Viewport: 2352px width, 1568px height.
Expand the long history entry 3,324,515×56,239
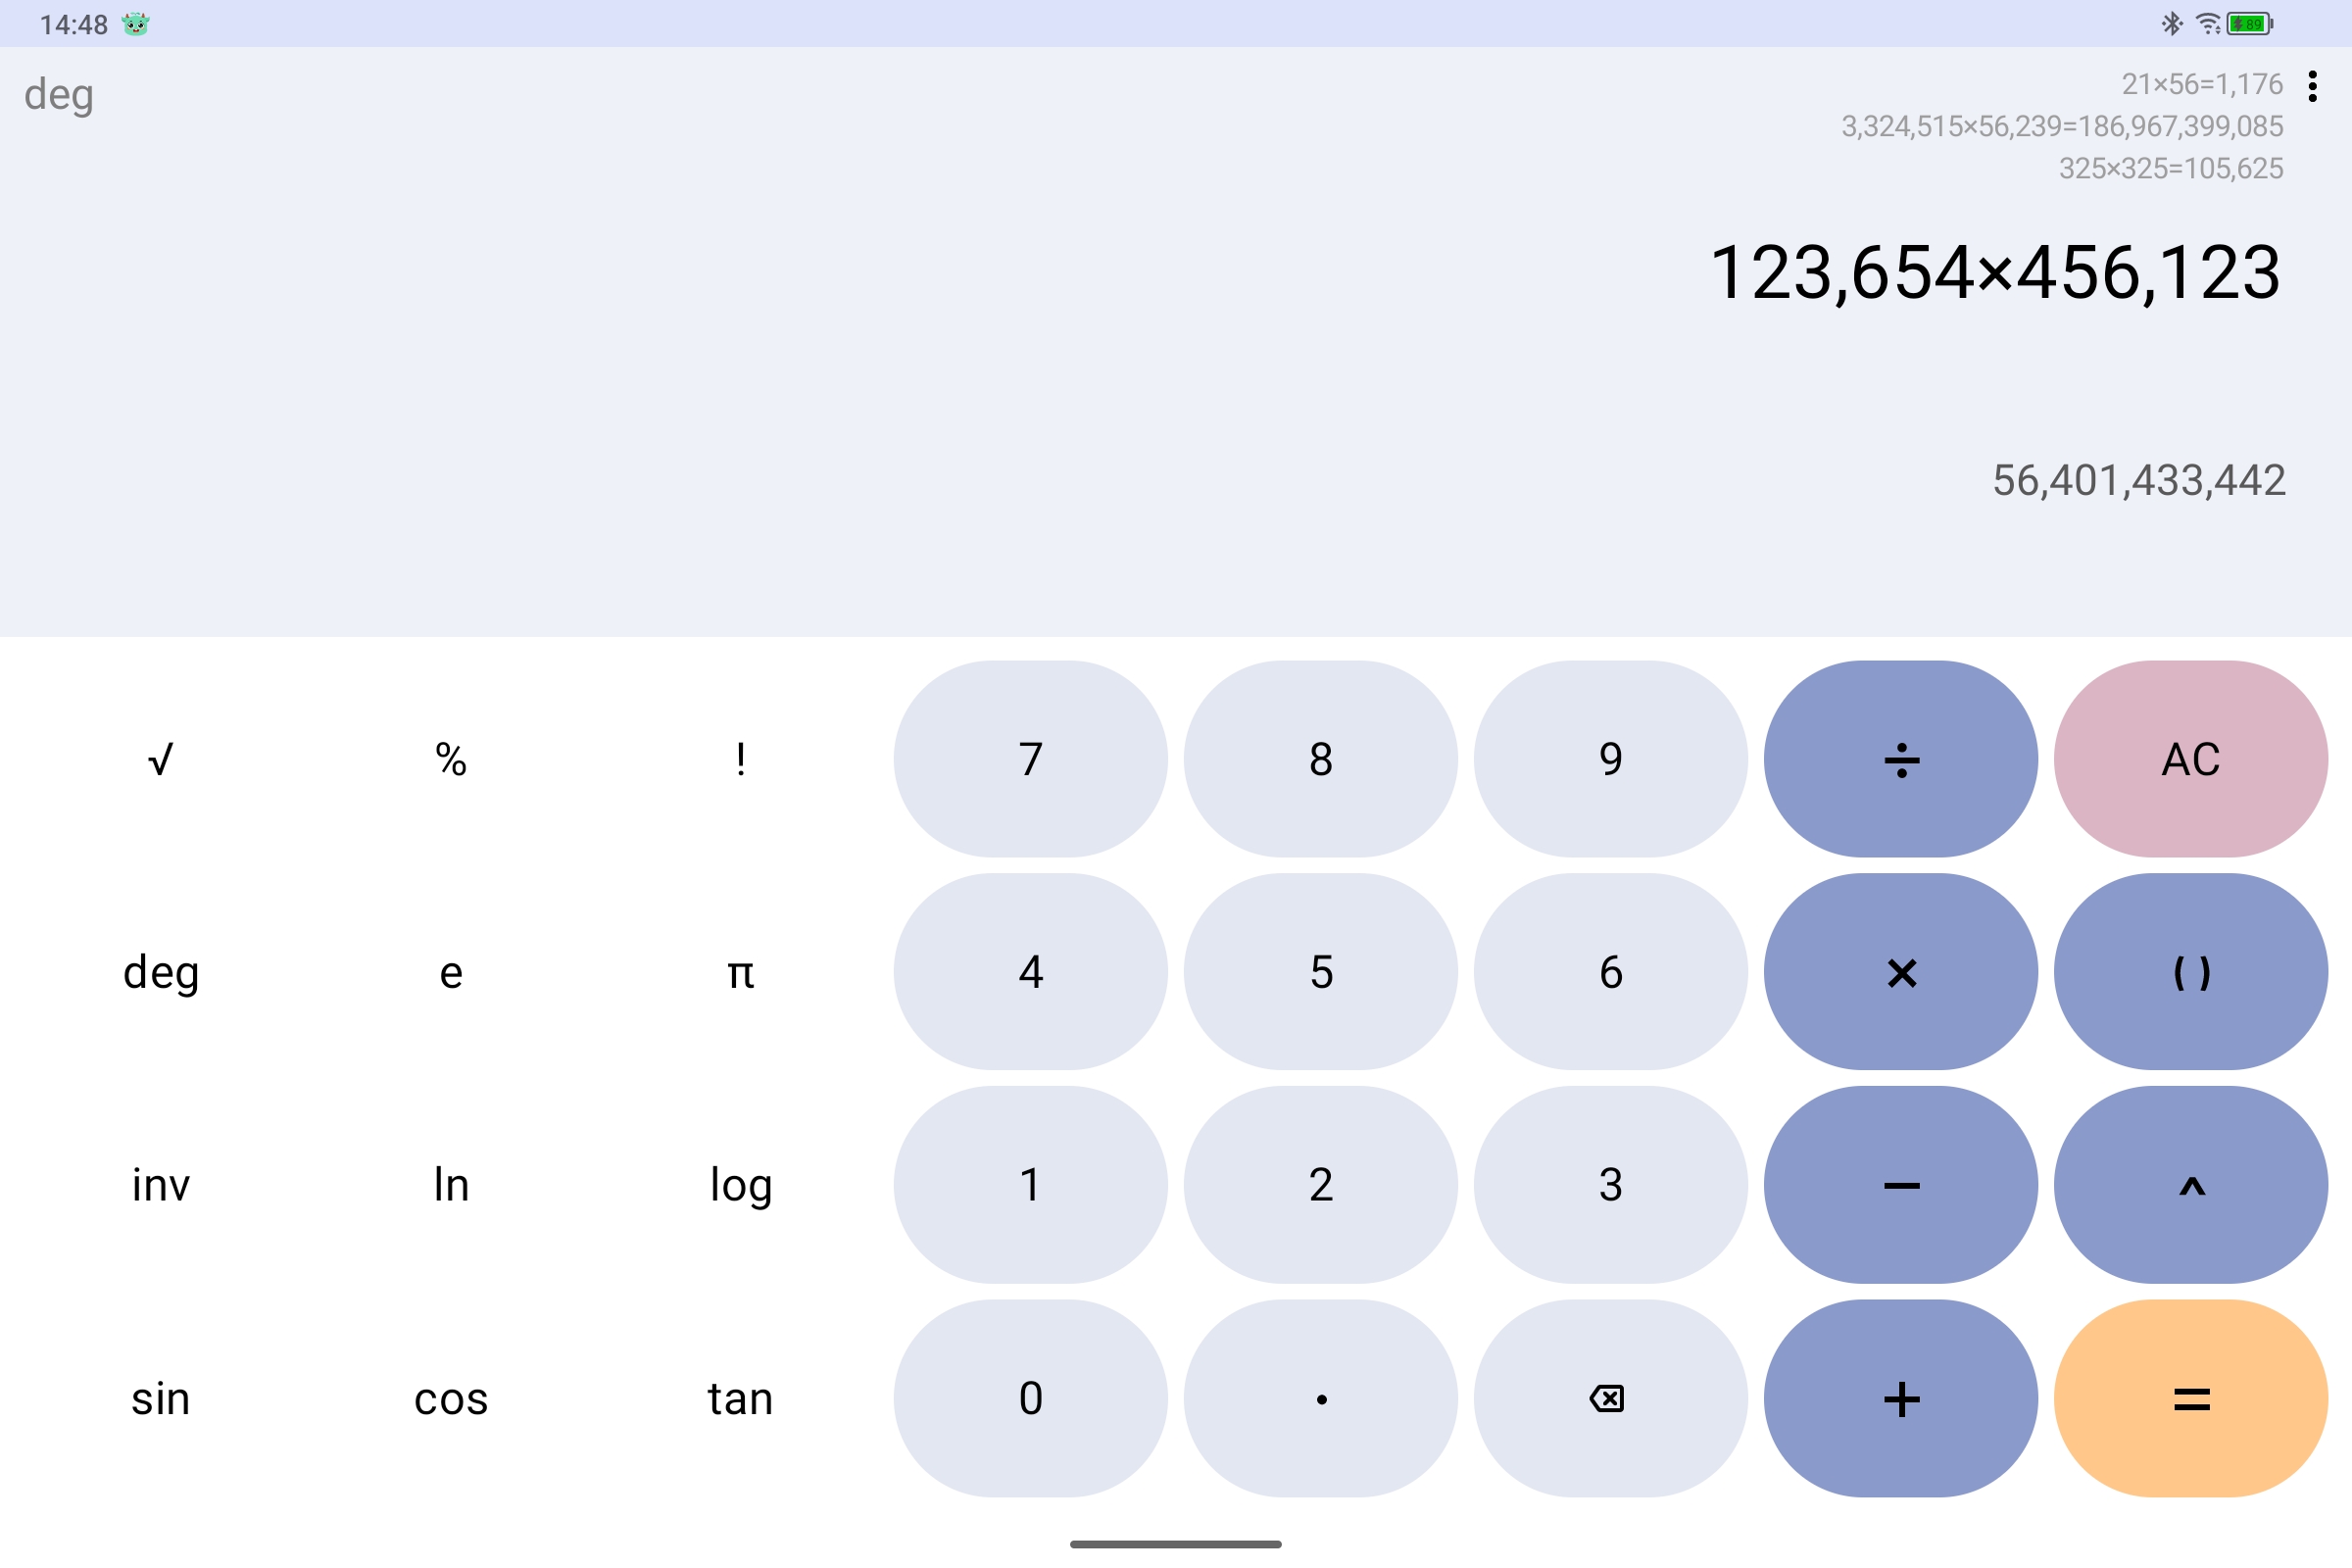pyautogui.click(x=2062, y=126)
